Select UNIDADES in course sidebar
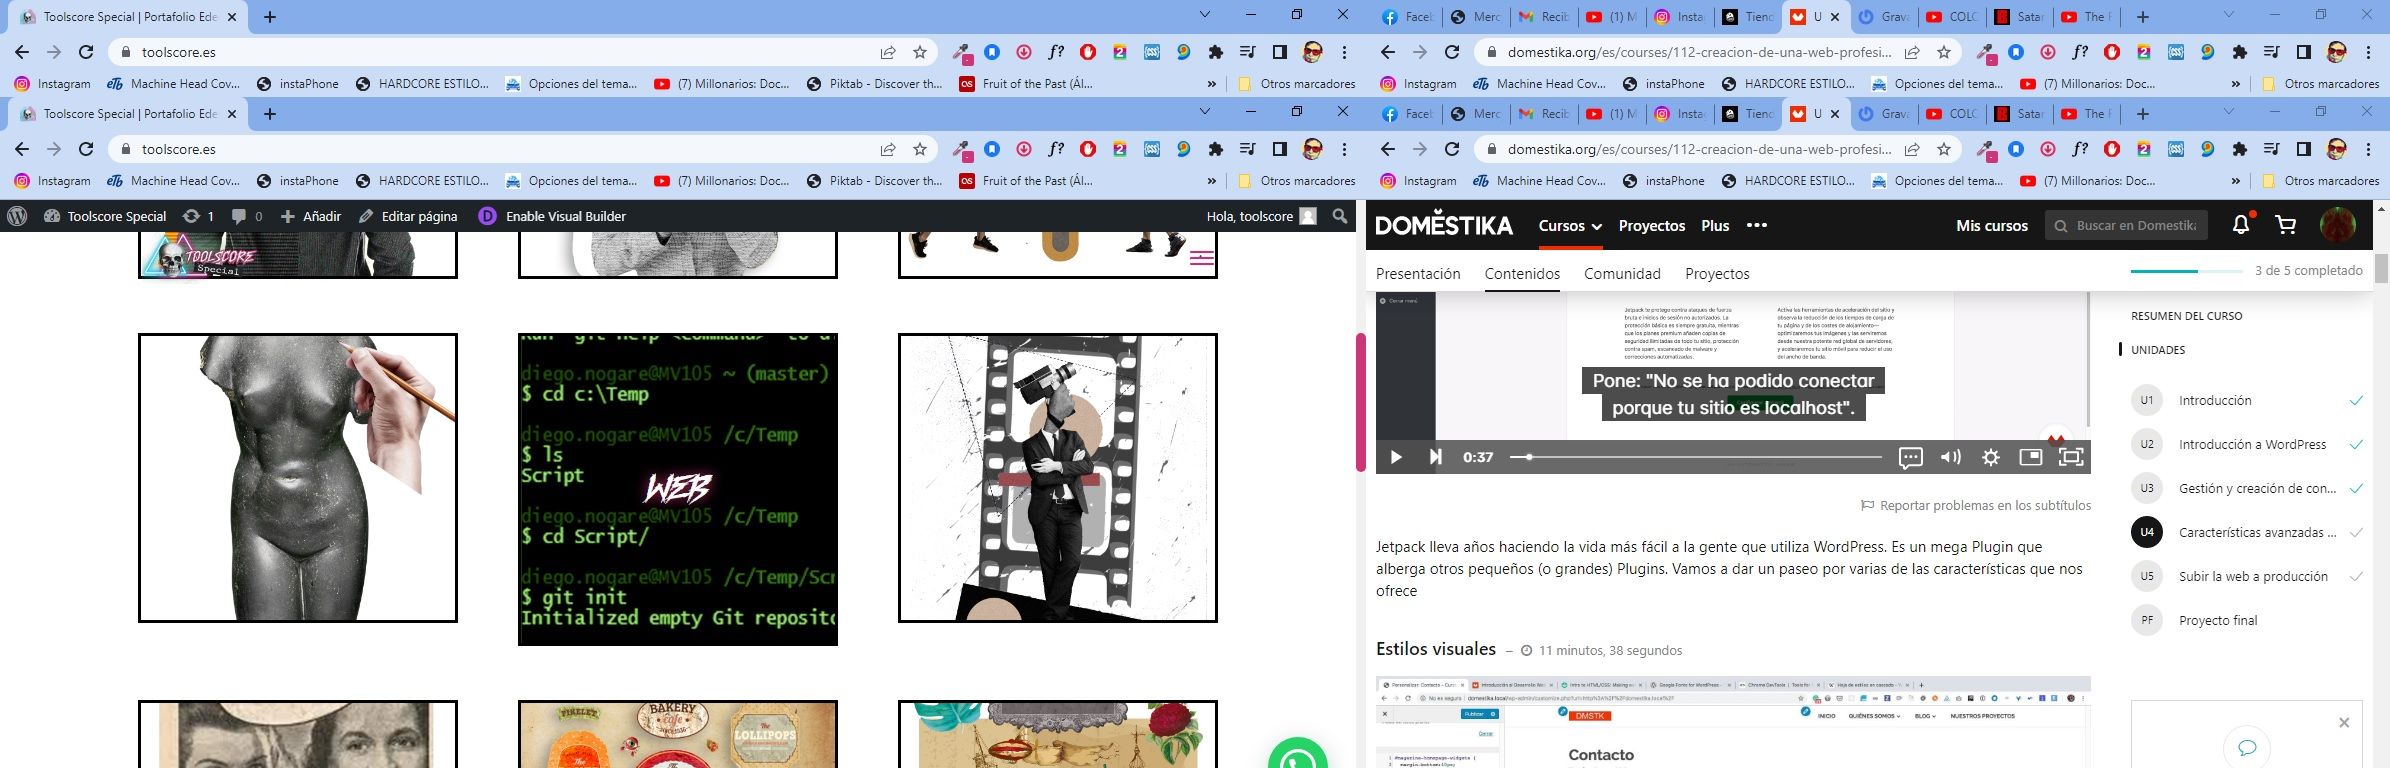This screenshot has height=768, width=2390. 2158,350
